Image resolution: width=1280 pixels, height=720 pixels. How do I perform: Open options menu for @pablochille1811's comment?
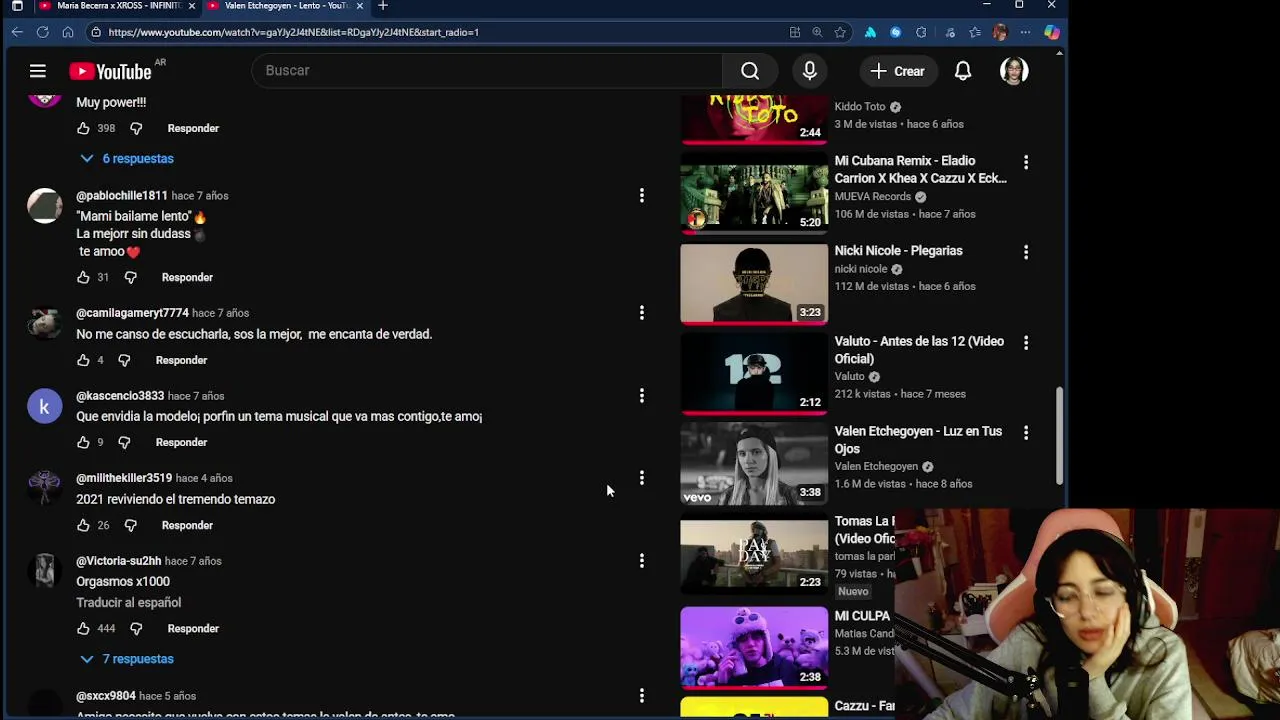642,196
